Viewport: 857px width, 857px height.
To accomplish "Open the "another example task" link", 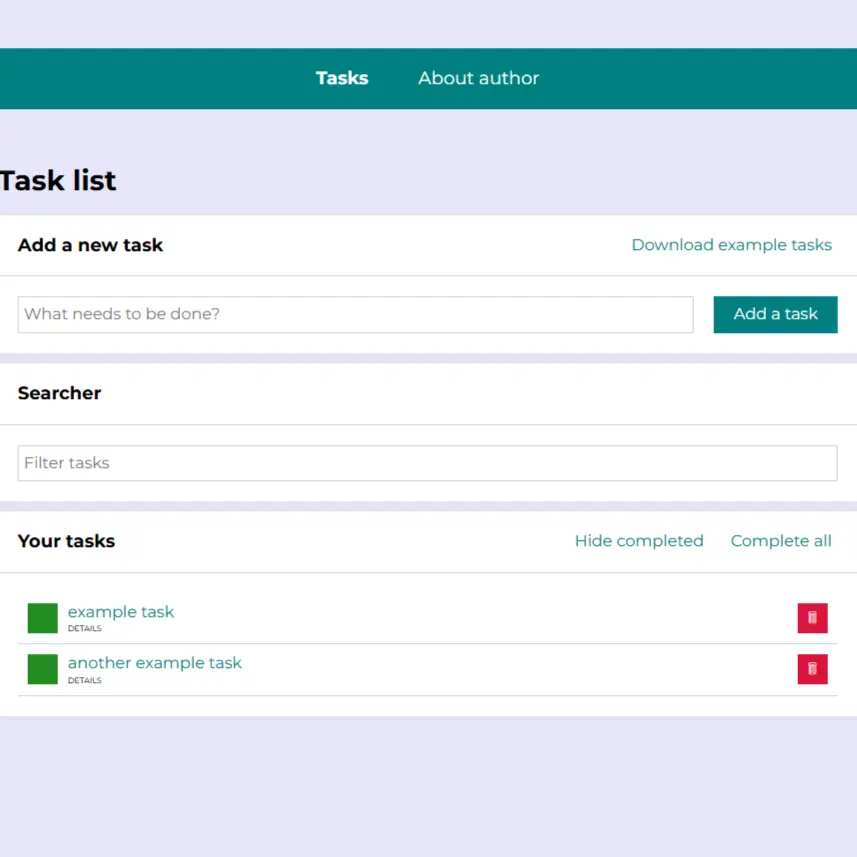I will tap(155, 663).
